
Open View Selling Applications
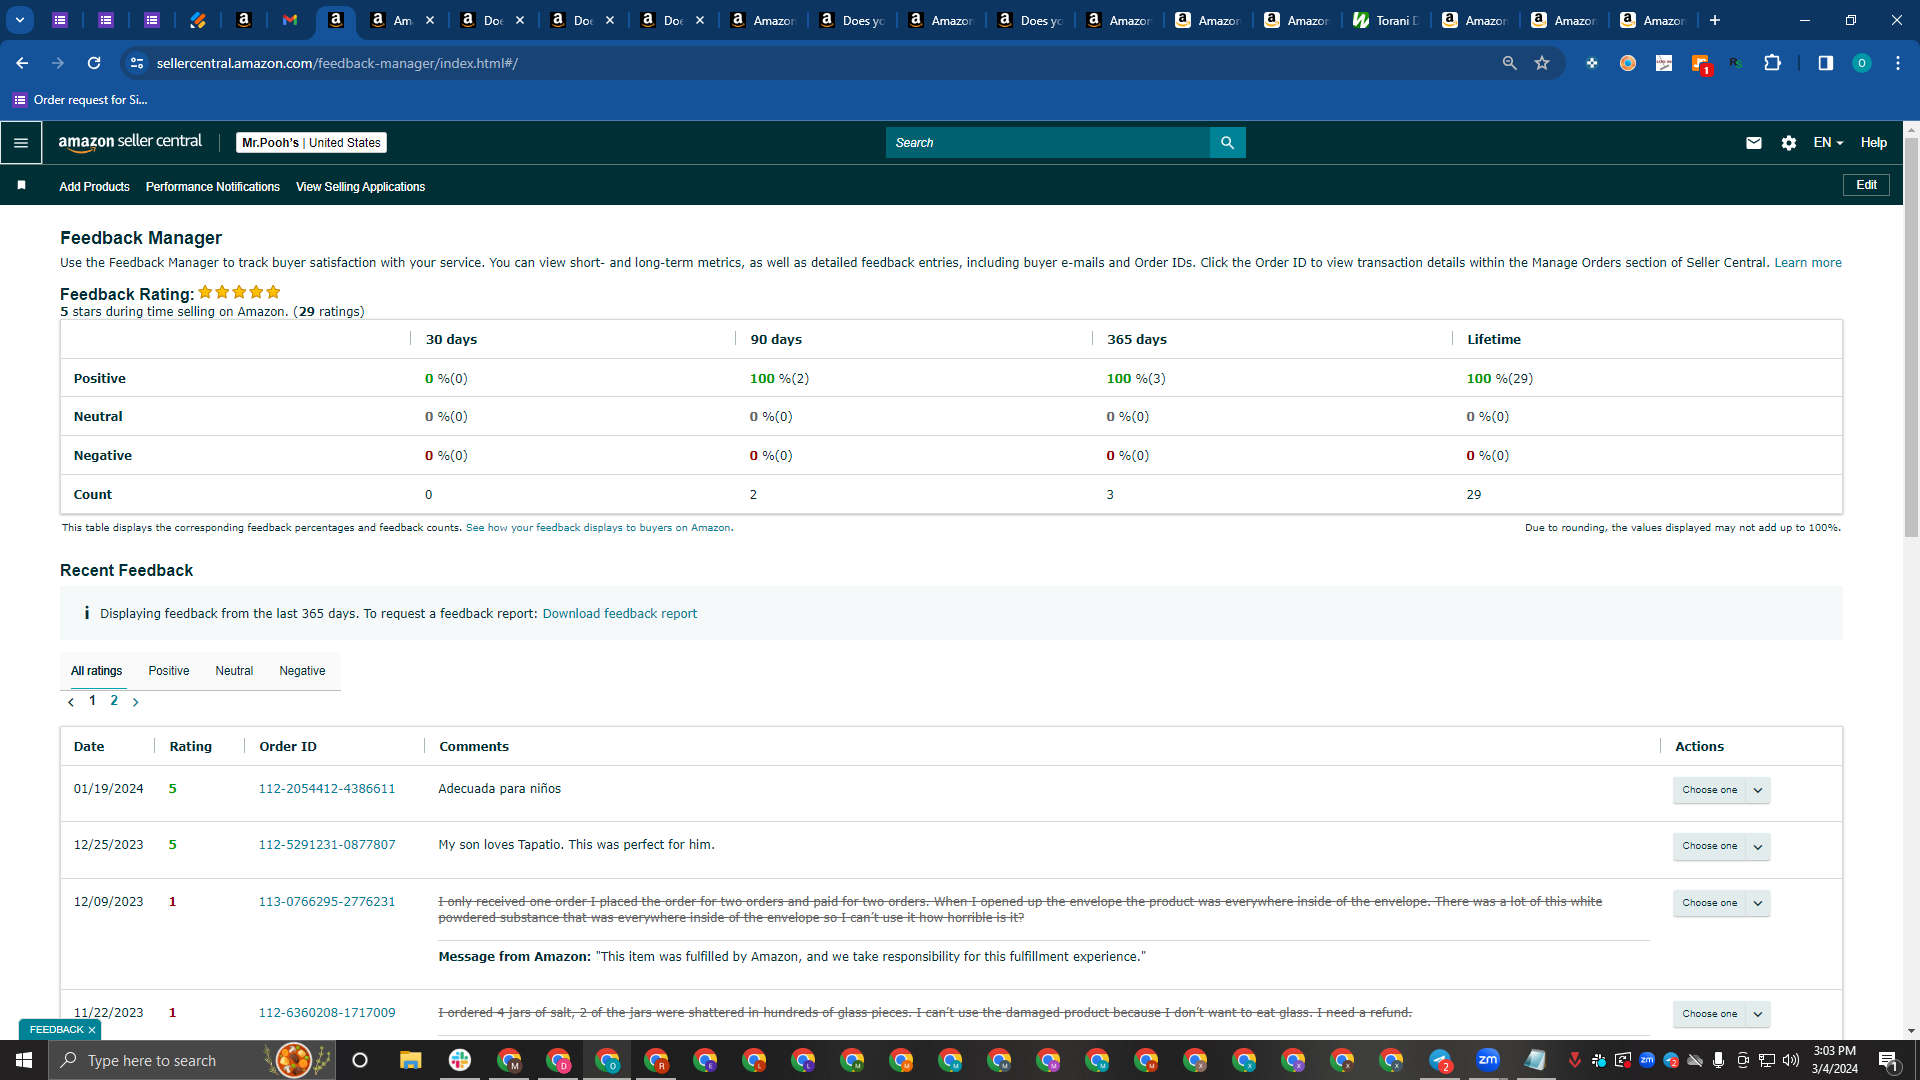[x=360, y=187]
